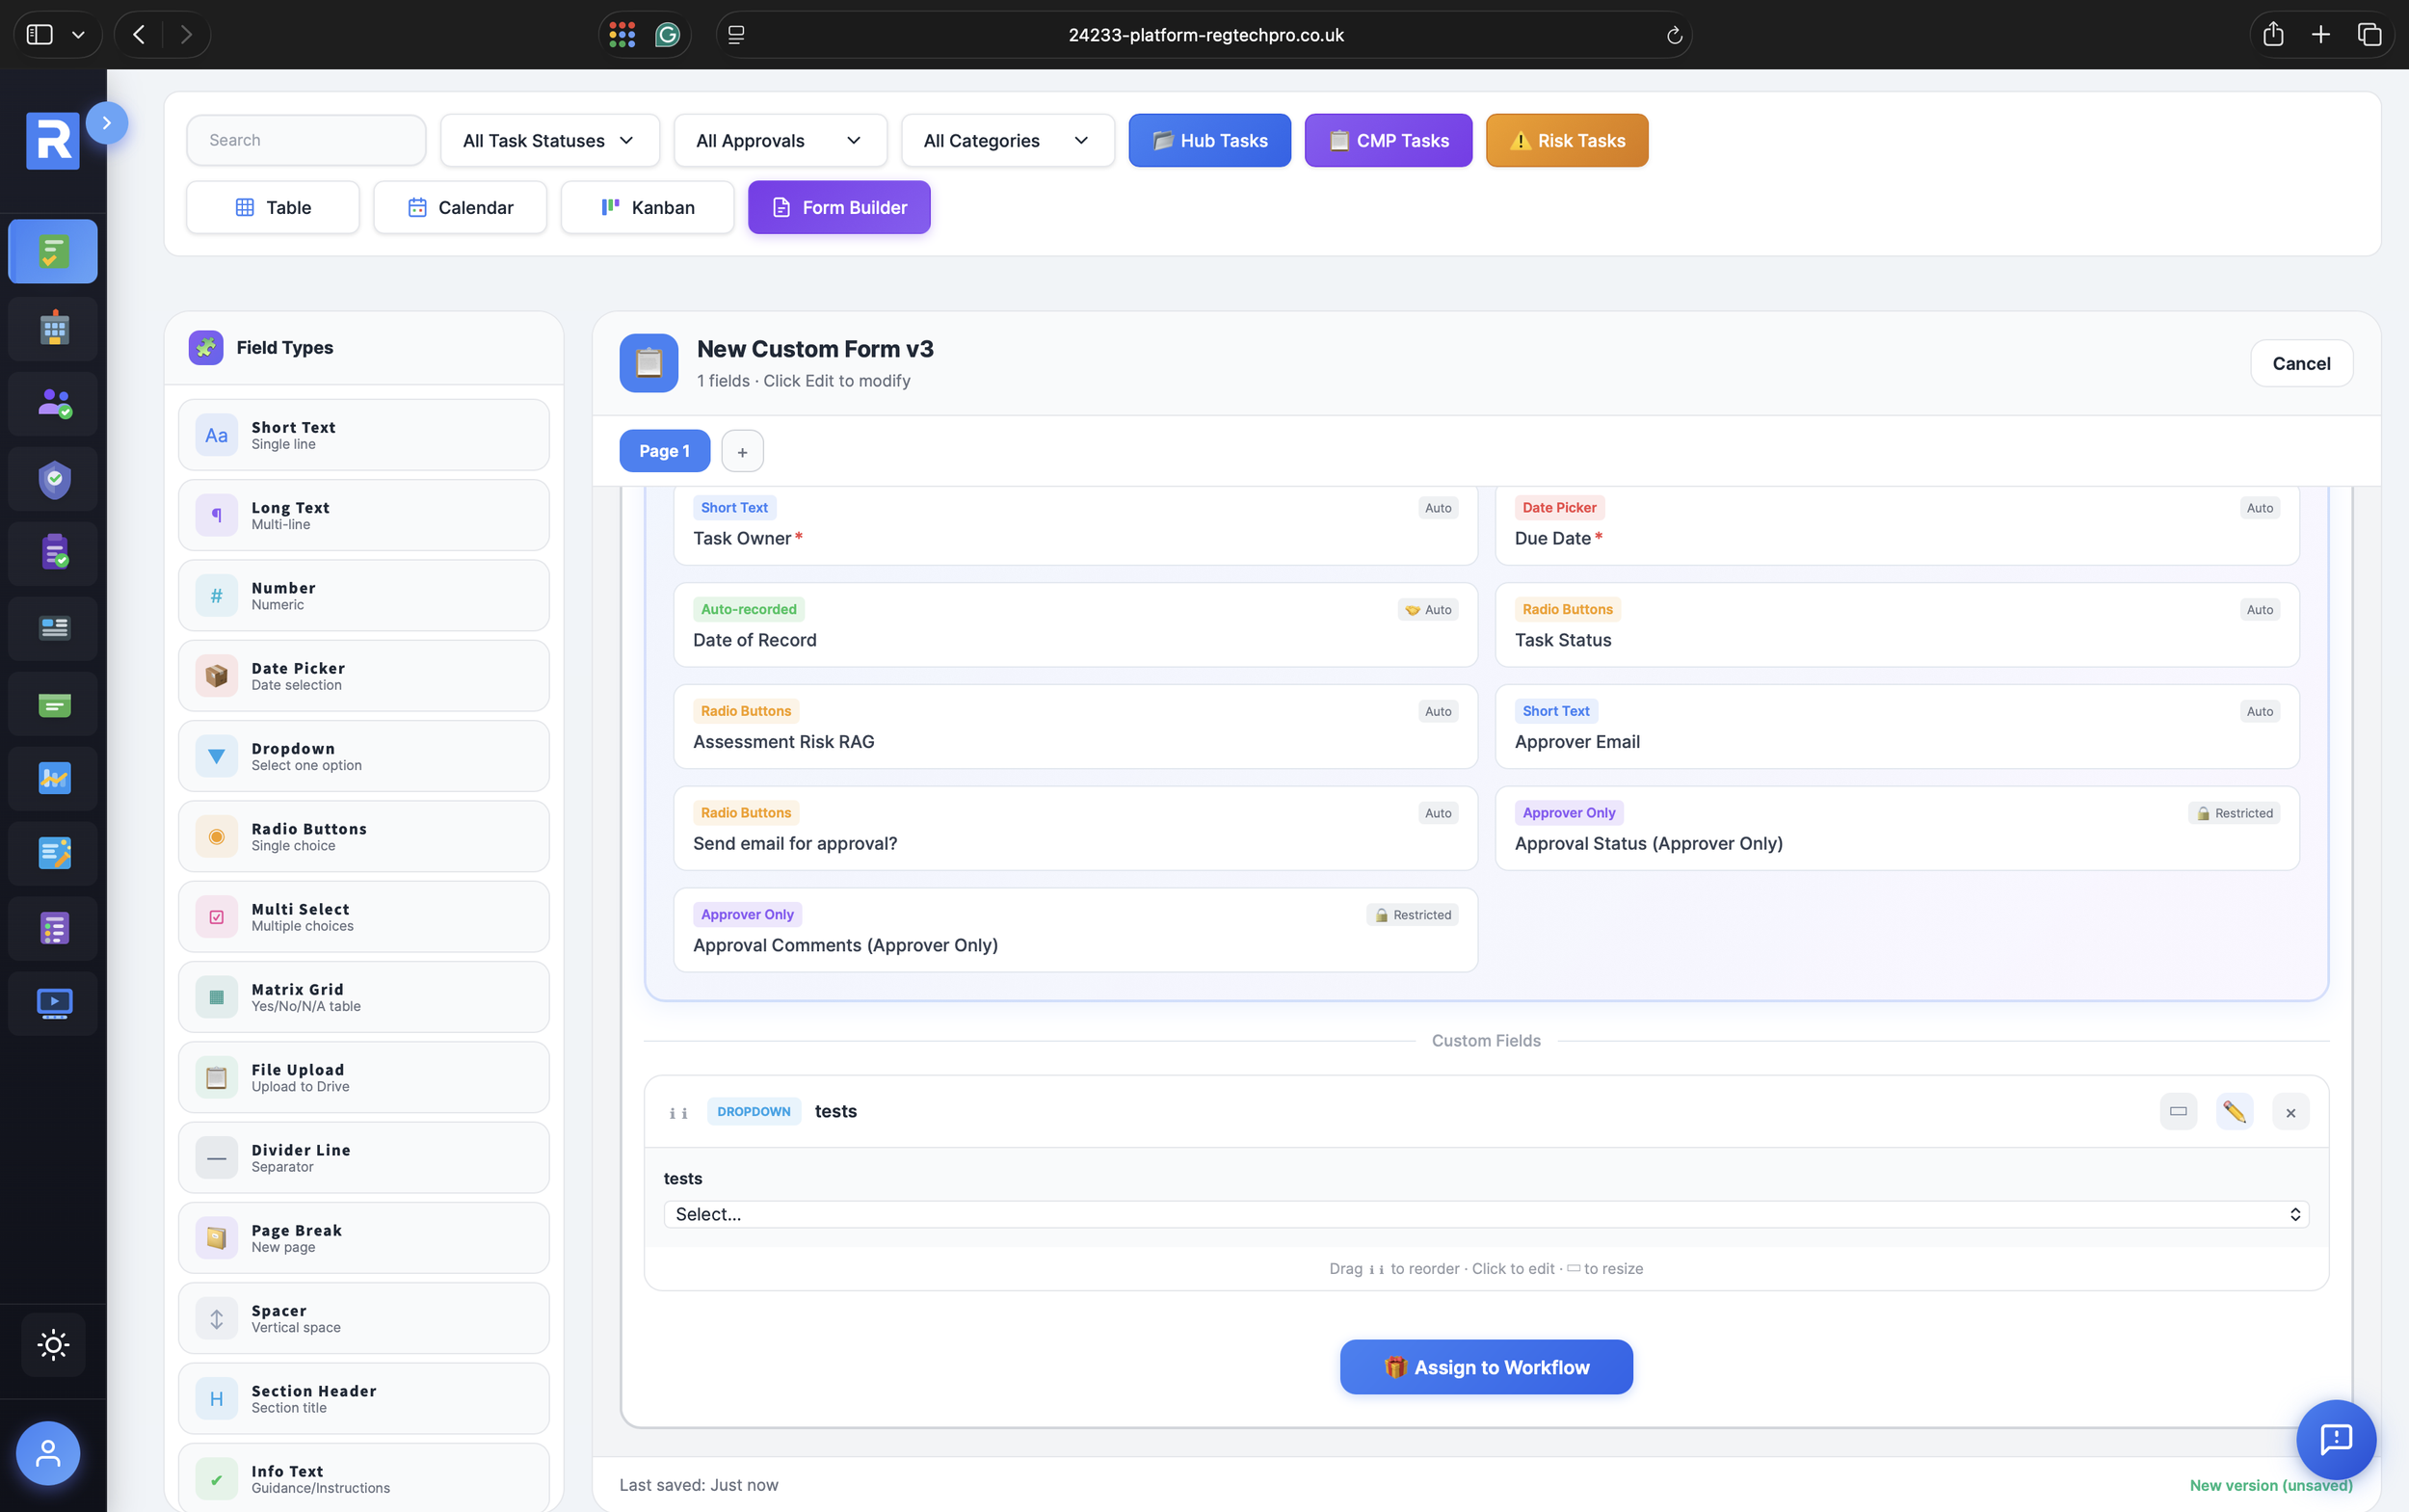
Task: Click the shield icon in left sidebar
Action: pos(54,479)
